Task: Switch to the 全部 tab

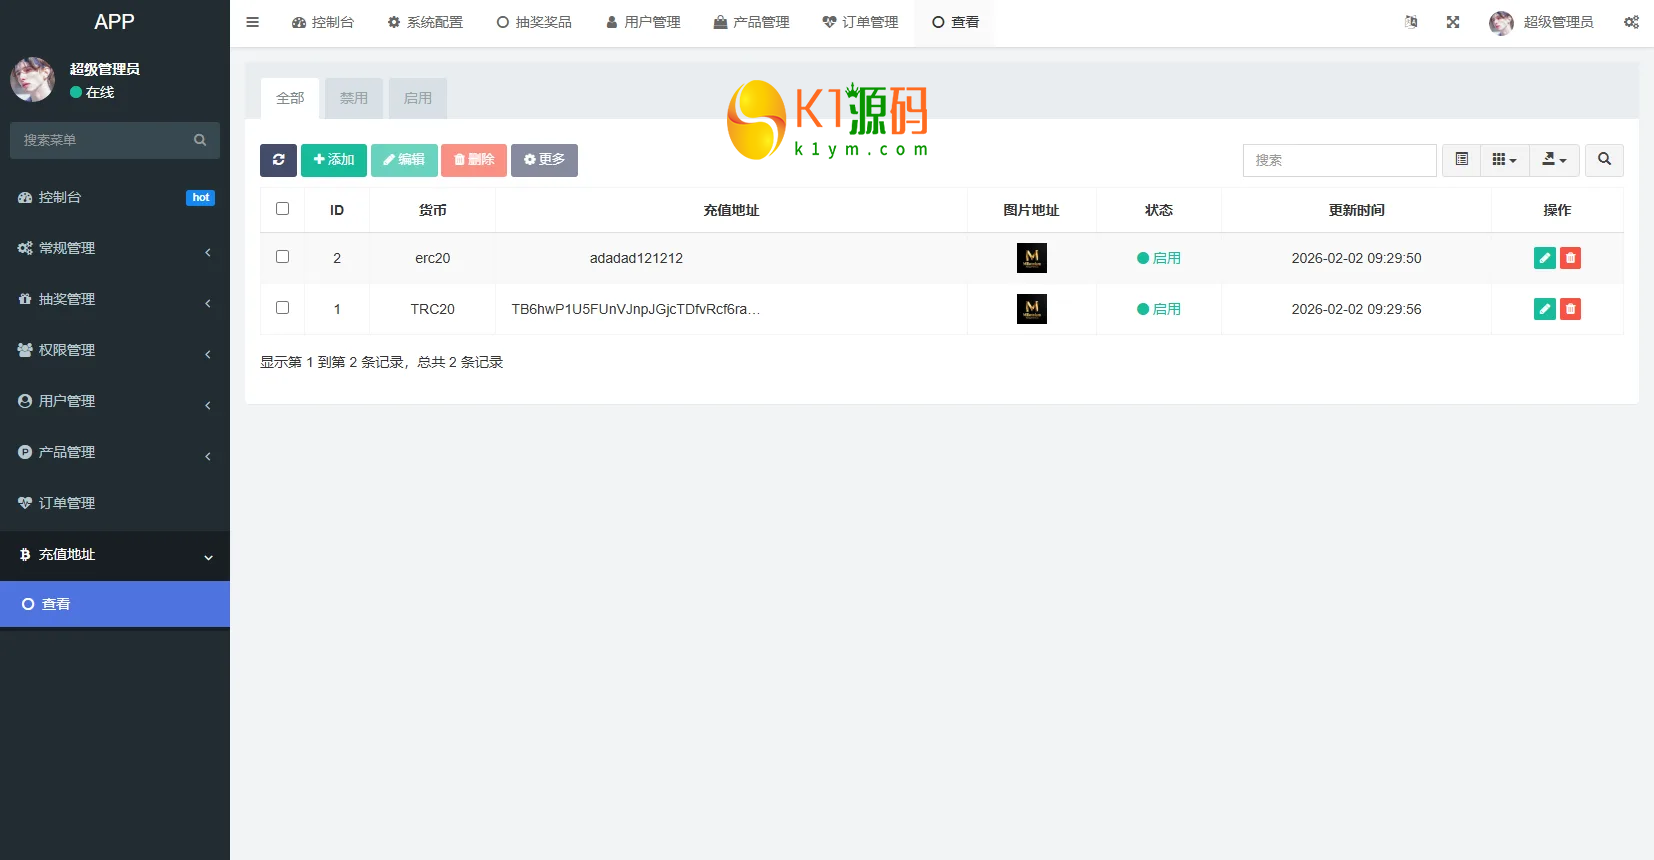Action: 290,98
